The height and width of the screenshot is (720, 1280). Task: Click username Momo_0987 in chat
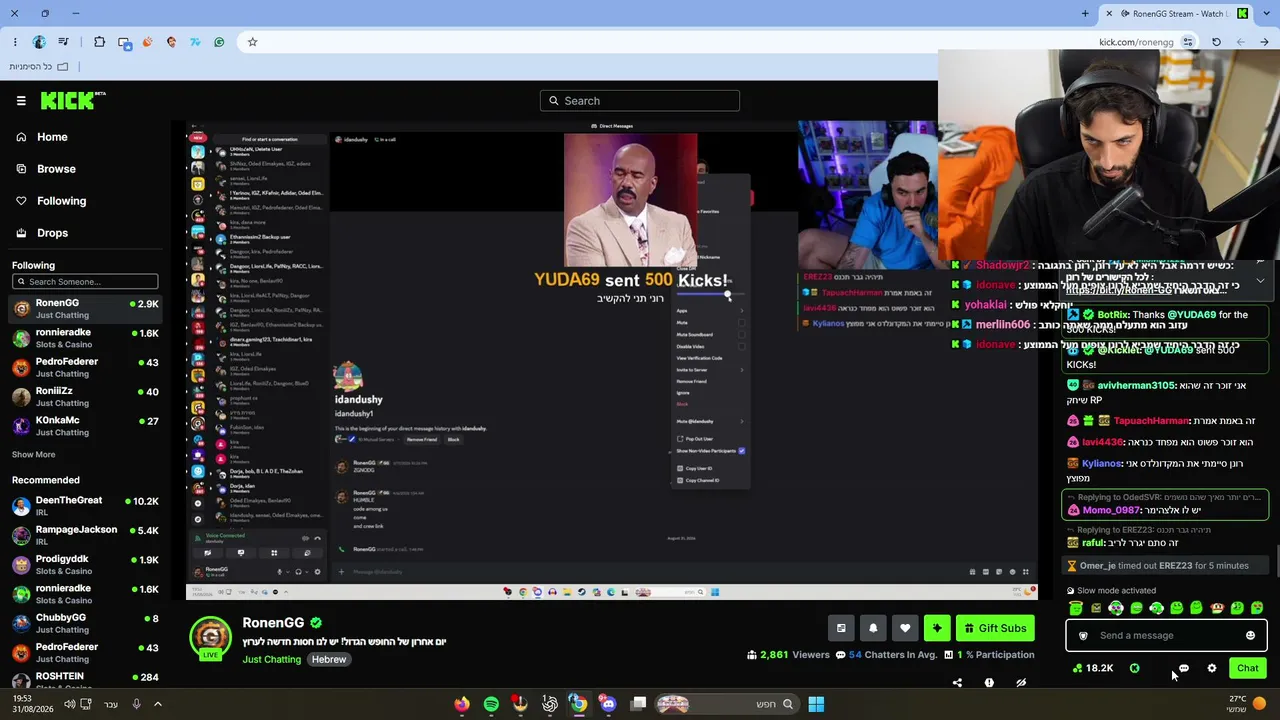click(1111, 510)
